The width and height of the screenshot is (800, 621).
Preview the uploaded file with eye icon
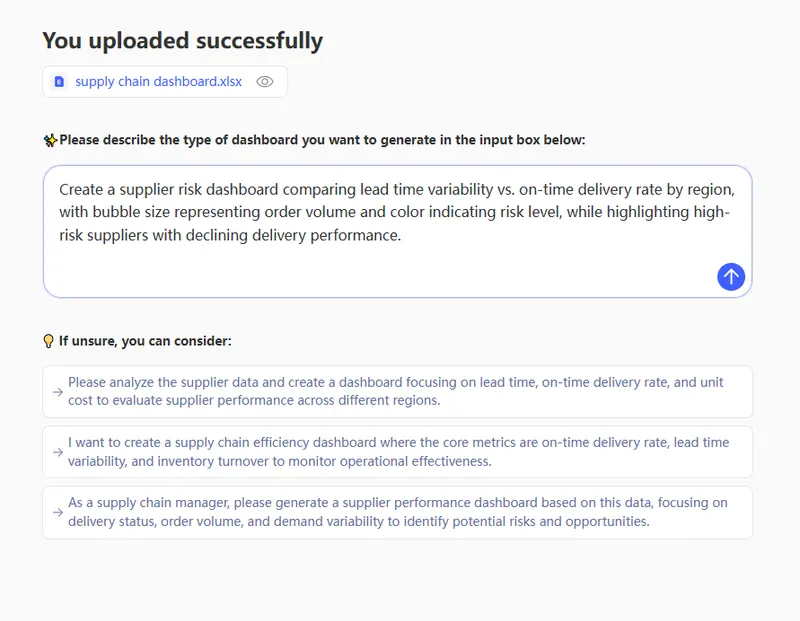point(265,82)
